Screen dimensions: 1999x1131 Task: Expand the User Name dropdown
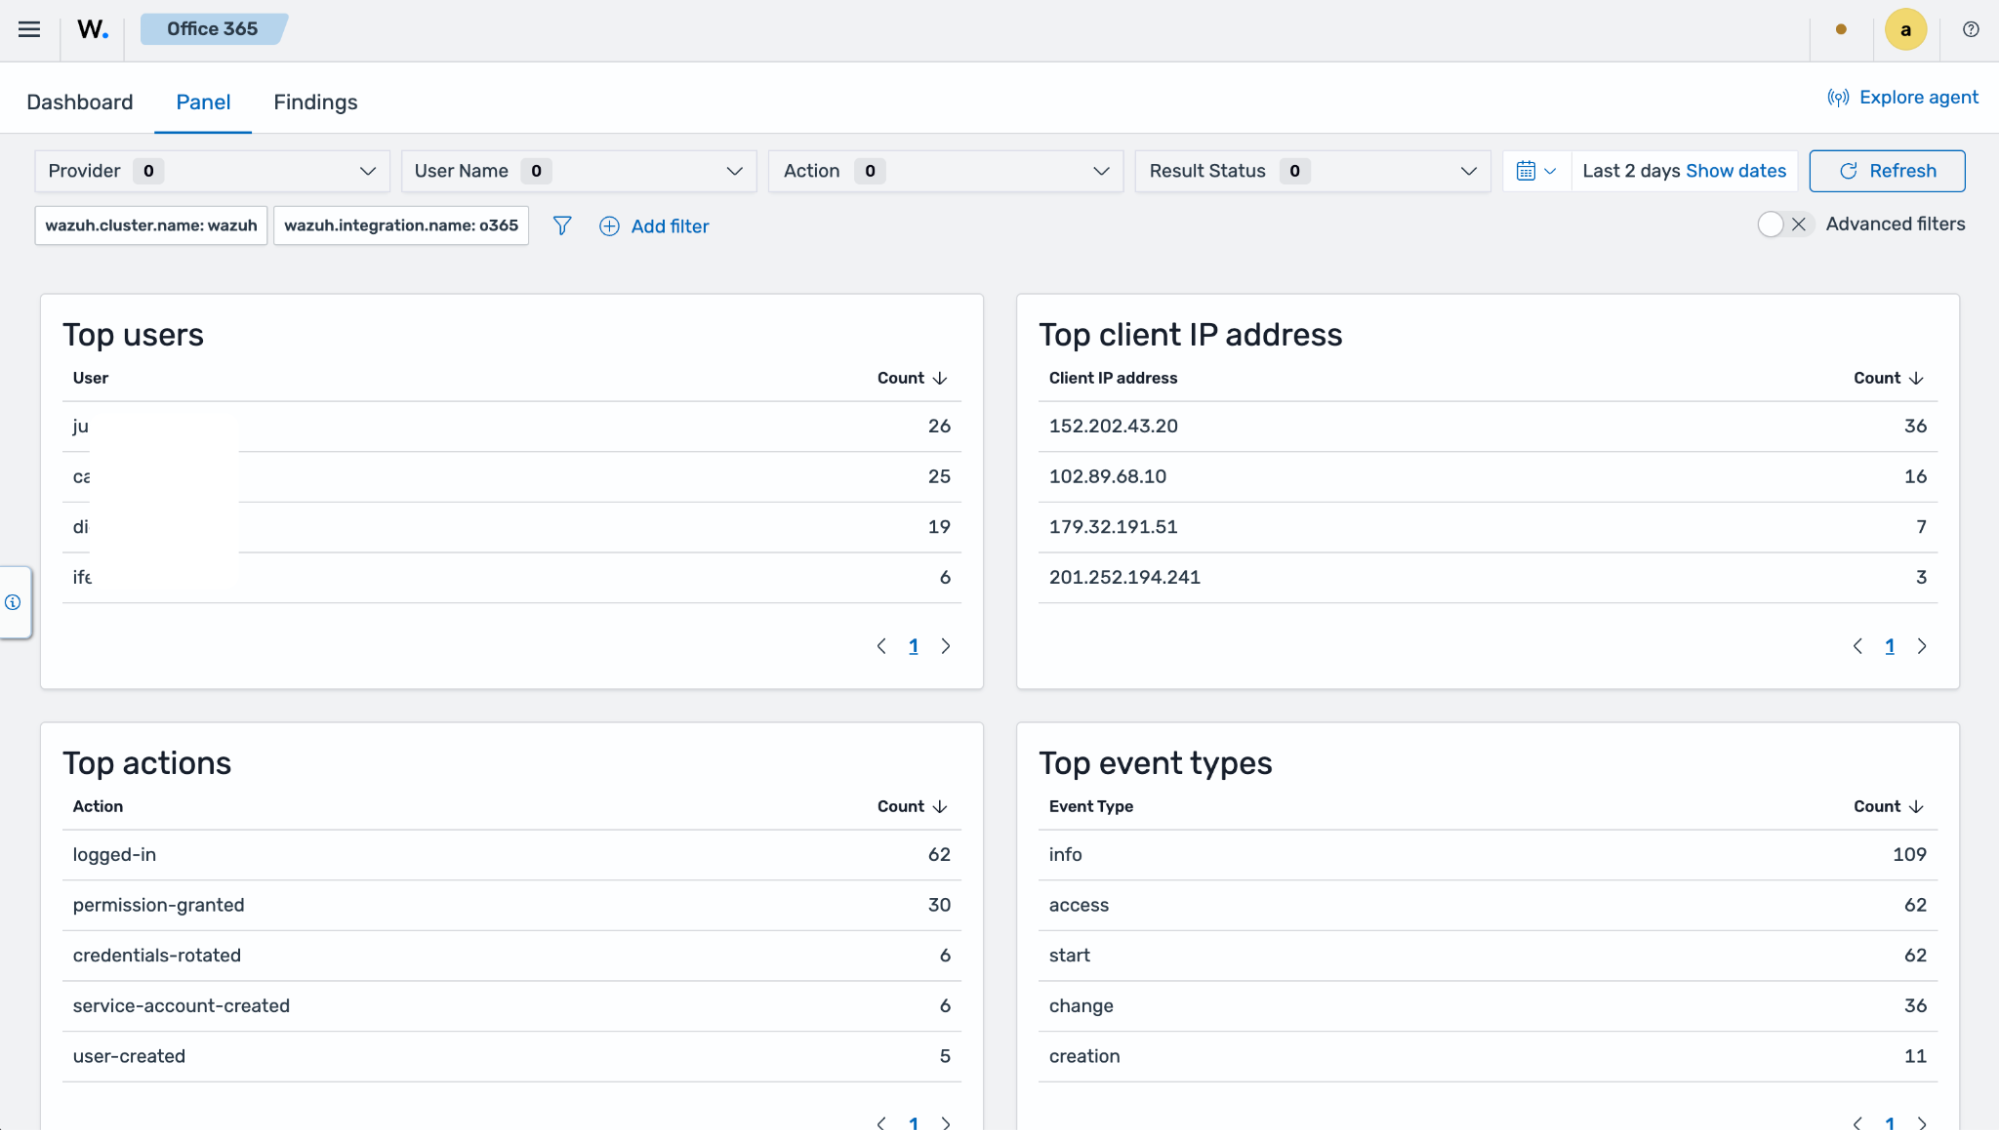point(578,171)
